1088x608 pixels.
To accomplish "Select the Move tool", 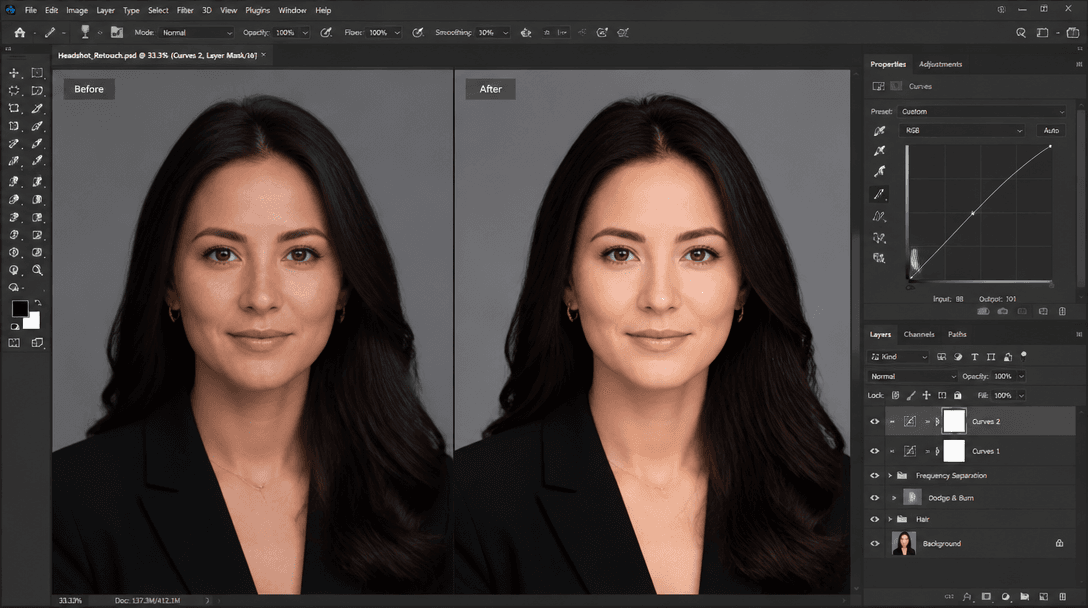I will (14, 73).
